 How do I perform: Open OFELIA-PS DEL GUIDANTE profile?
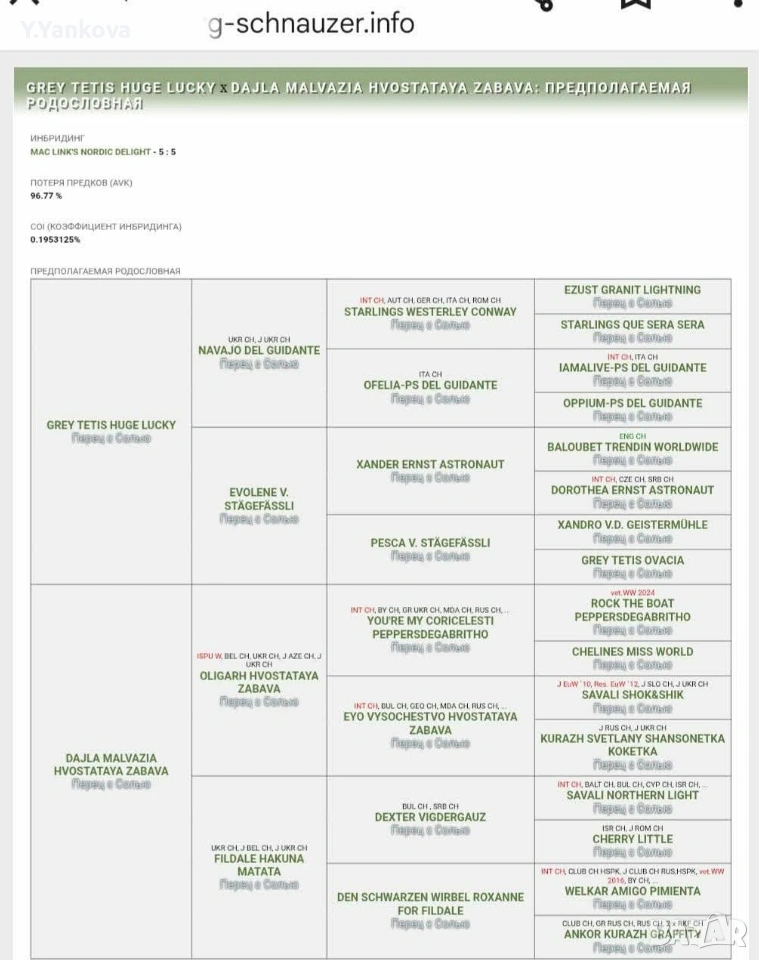click(x=430, y=385)
